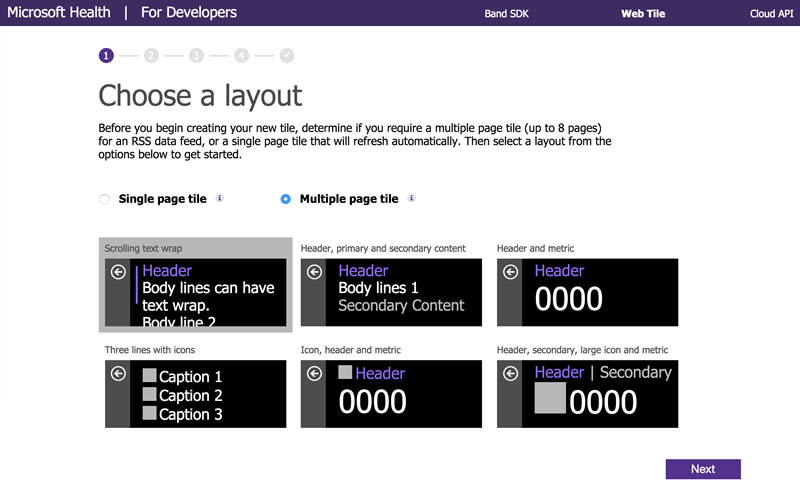The image size is (800, 484).
Task: Click back arrow in Header, primary and secondary preview
Action: click(314, 272)
